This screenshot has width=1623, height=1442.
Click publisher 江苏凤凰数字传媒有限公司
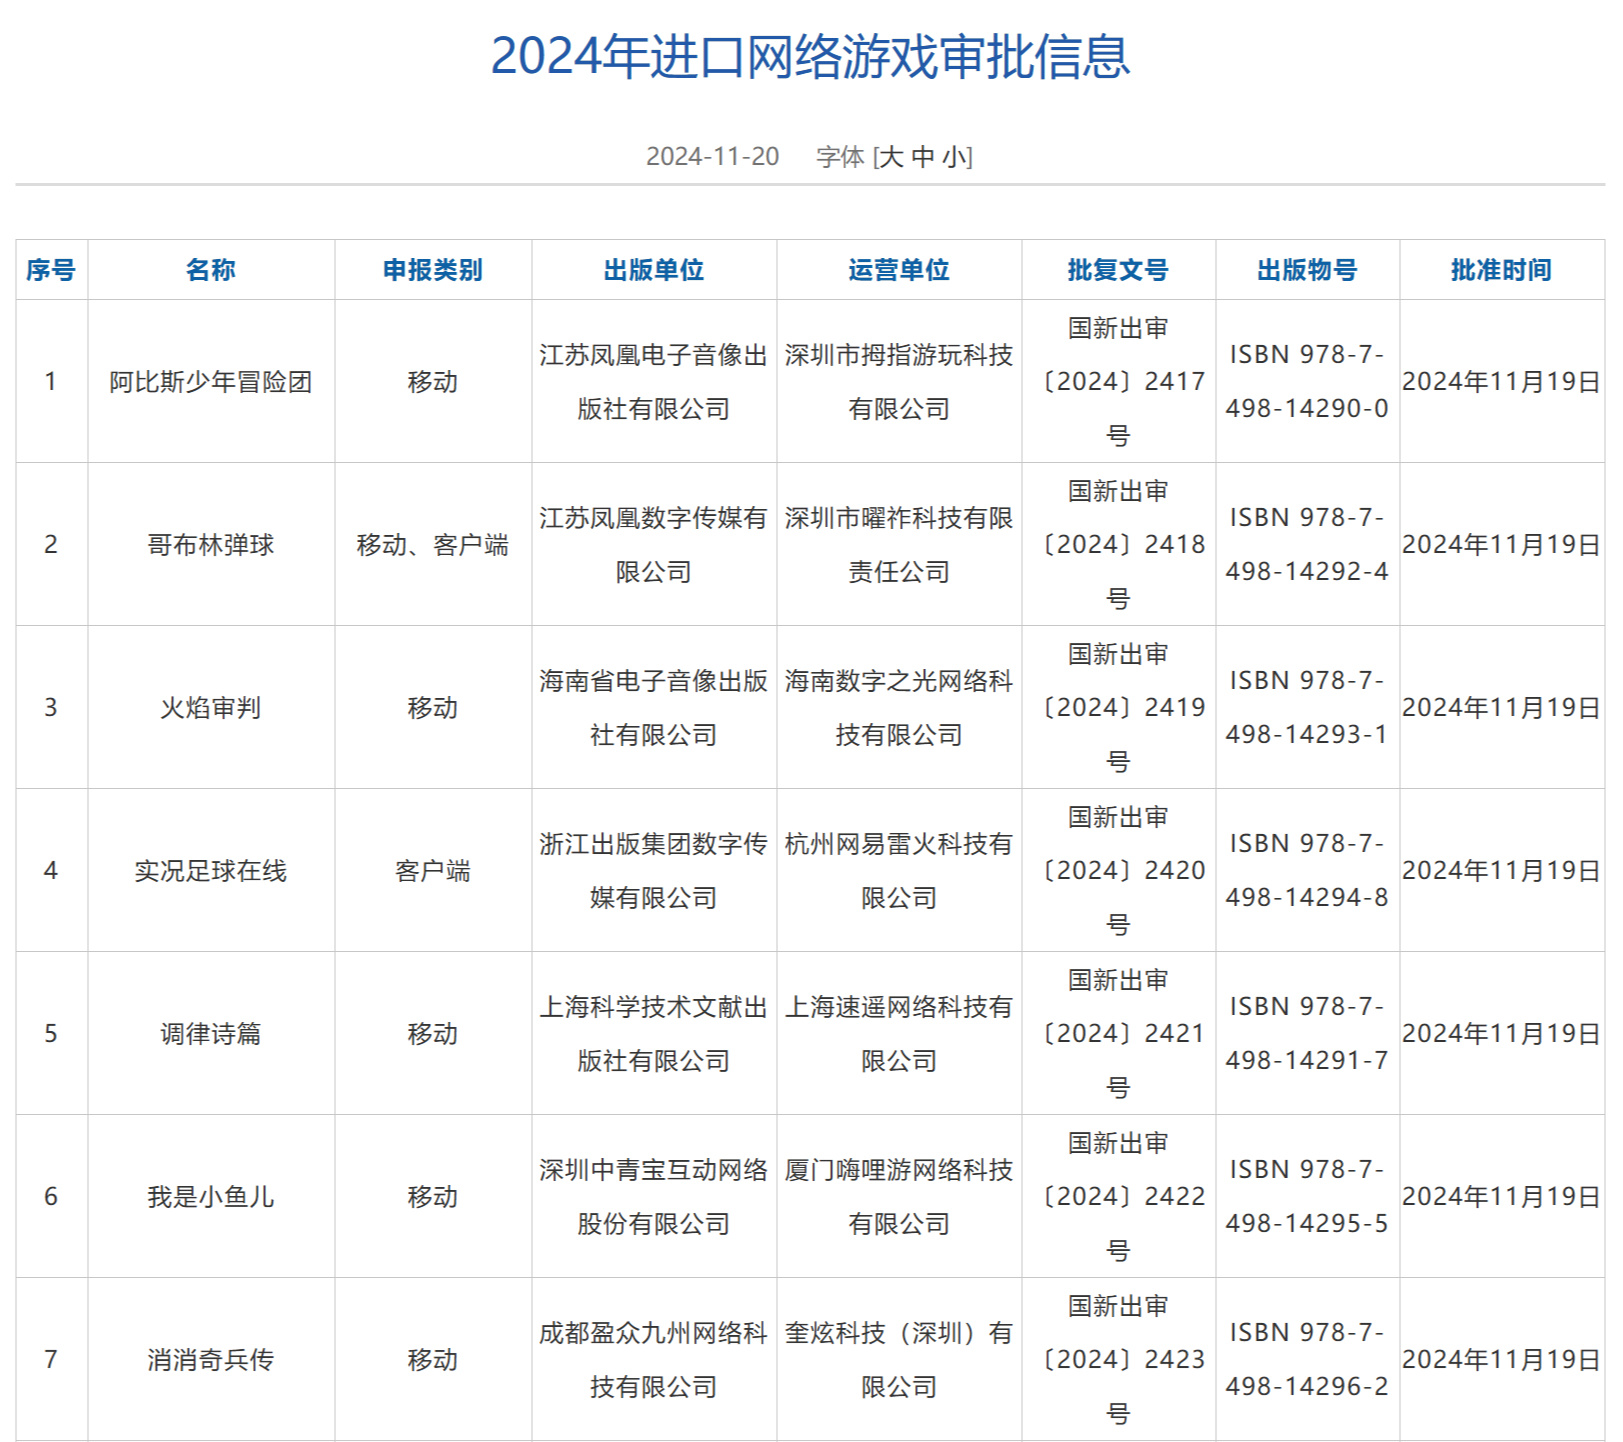[654, 545]
